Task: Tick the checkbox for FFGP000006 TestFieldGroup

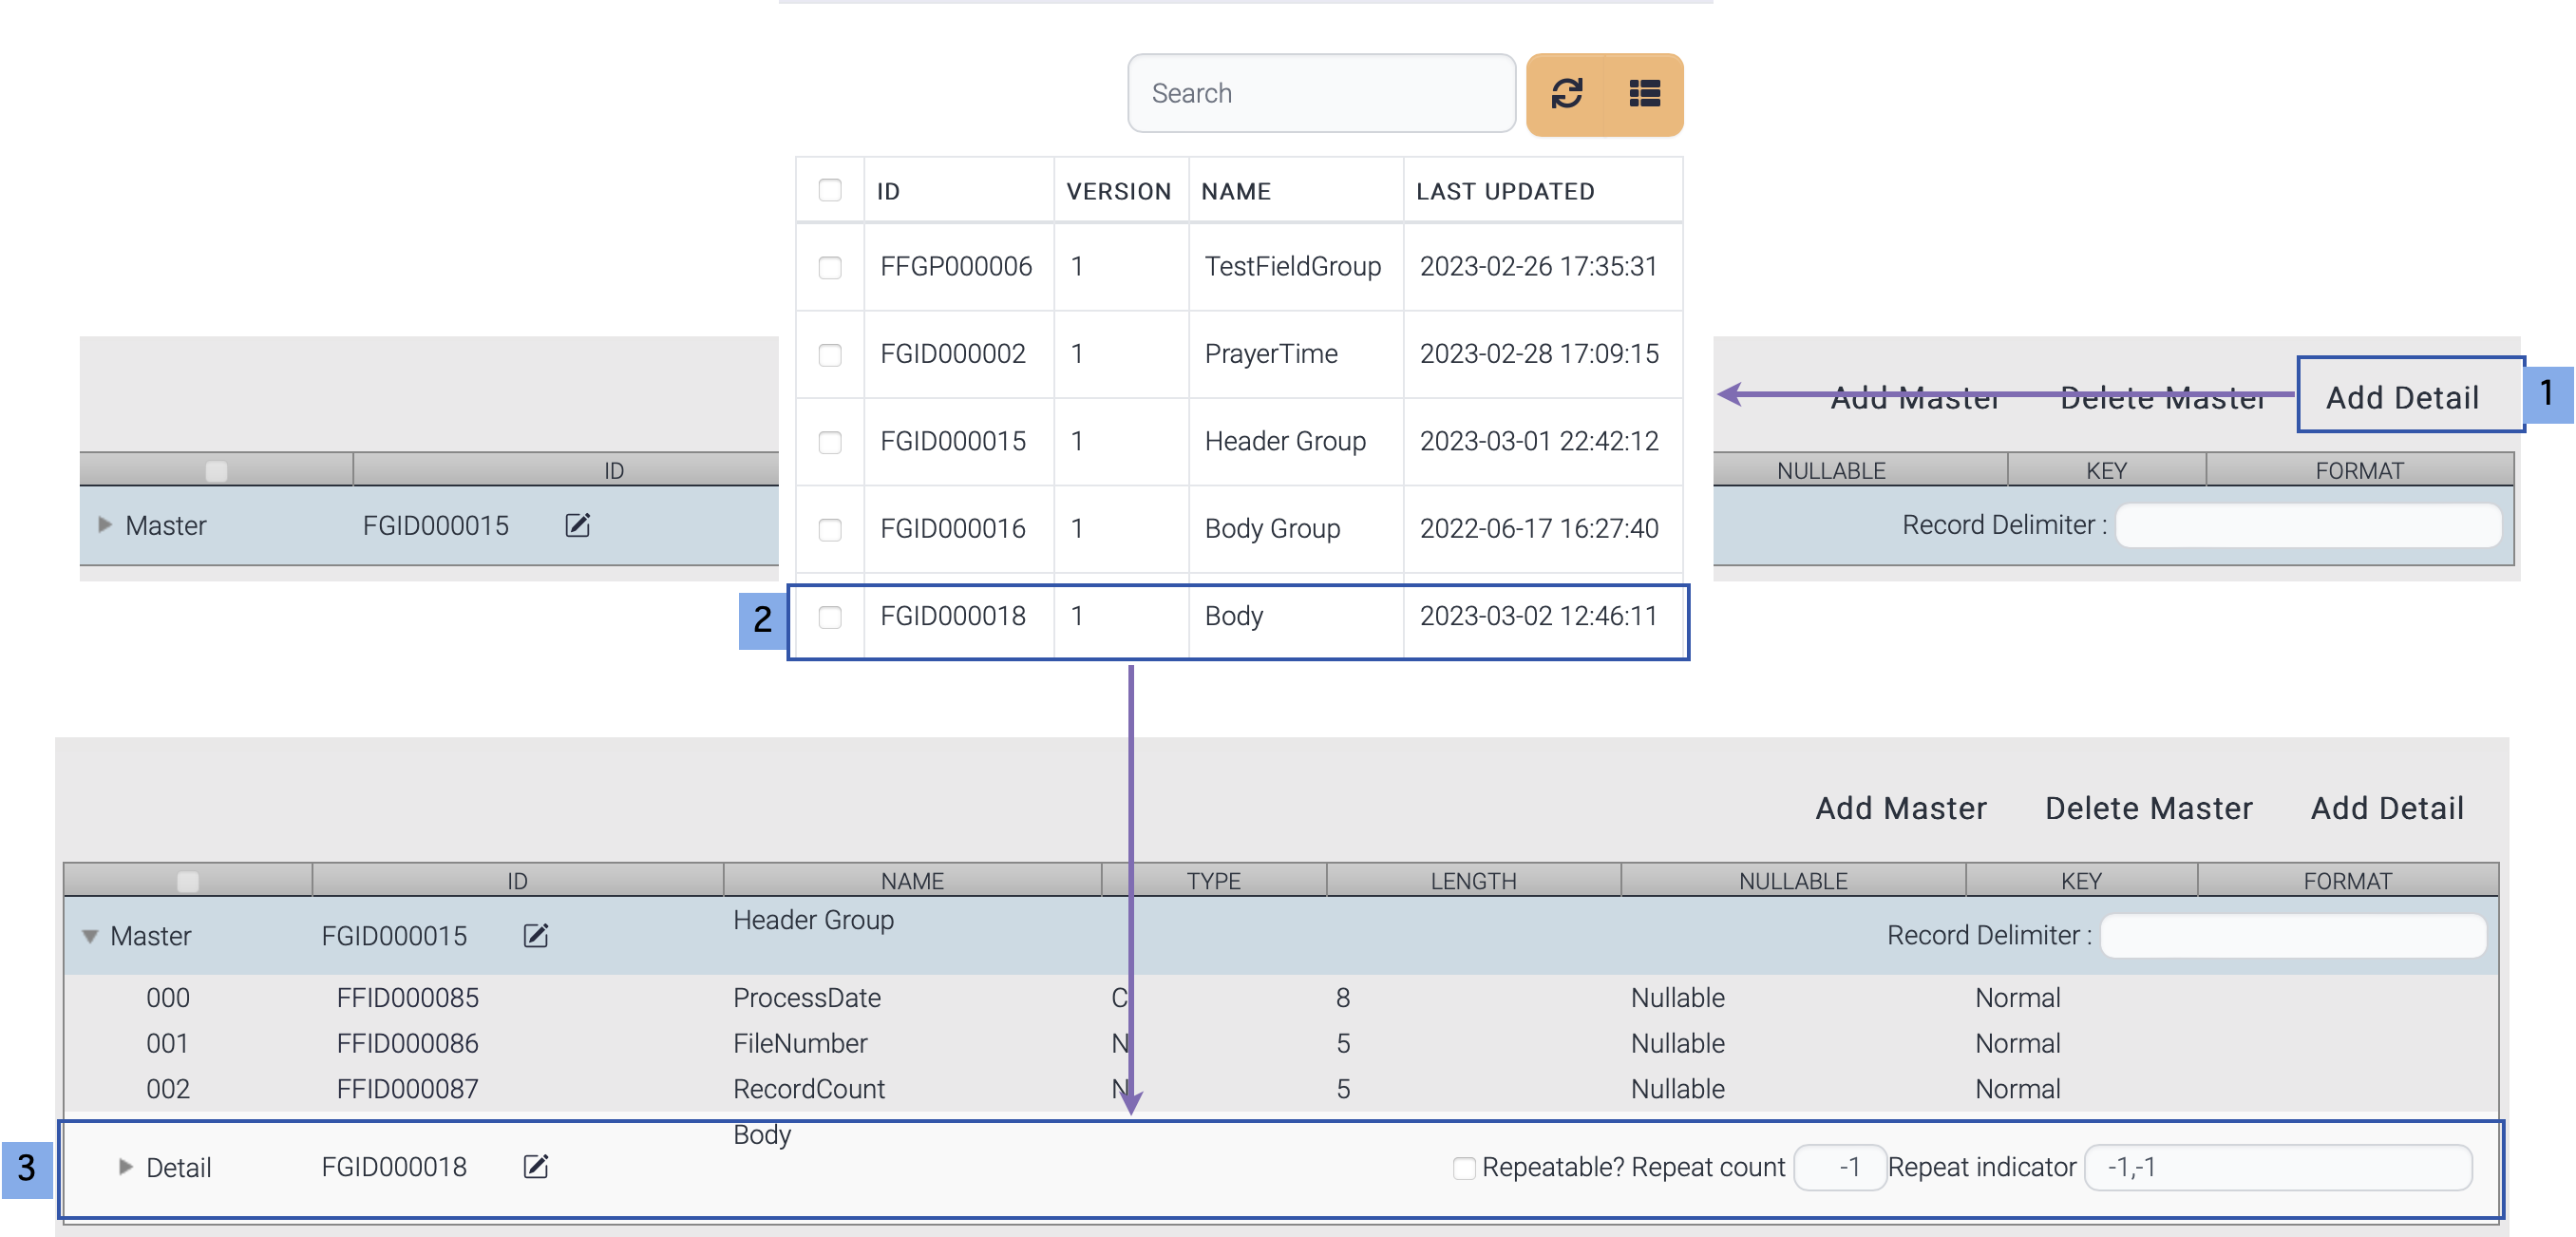Action: point(830,267)
